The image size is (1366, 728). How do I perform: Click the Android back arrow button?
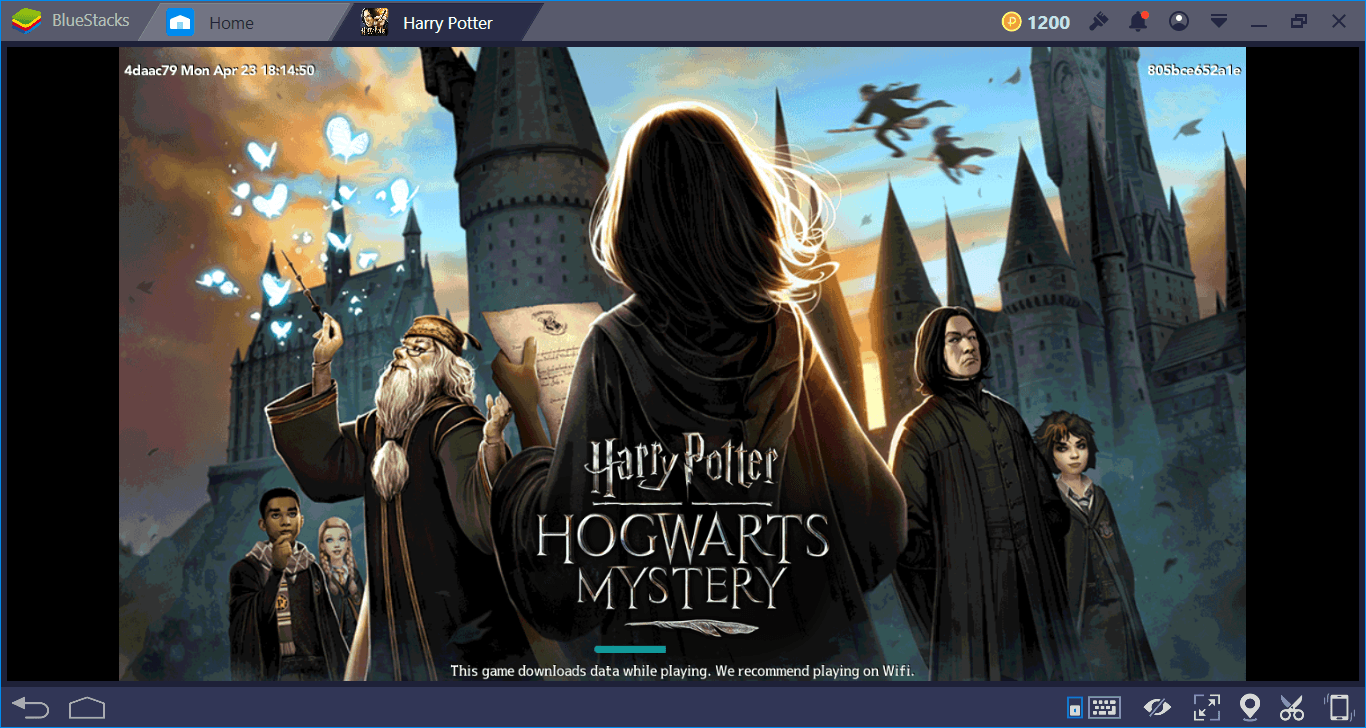coord(31,708)
